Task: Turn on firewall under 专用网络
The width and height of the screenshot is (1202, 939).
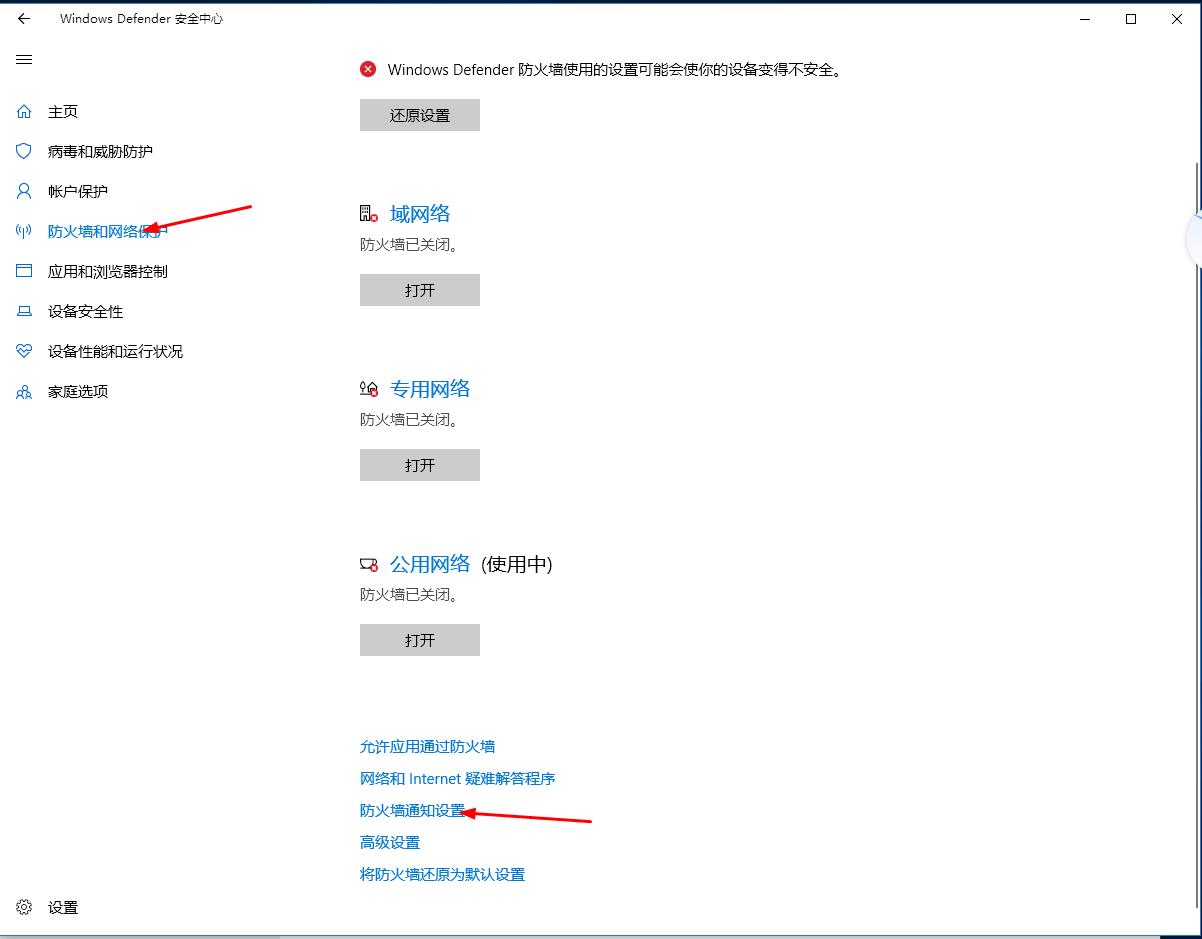Action: 420,465
